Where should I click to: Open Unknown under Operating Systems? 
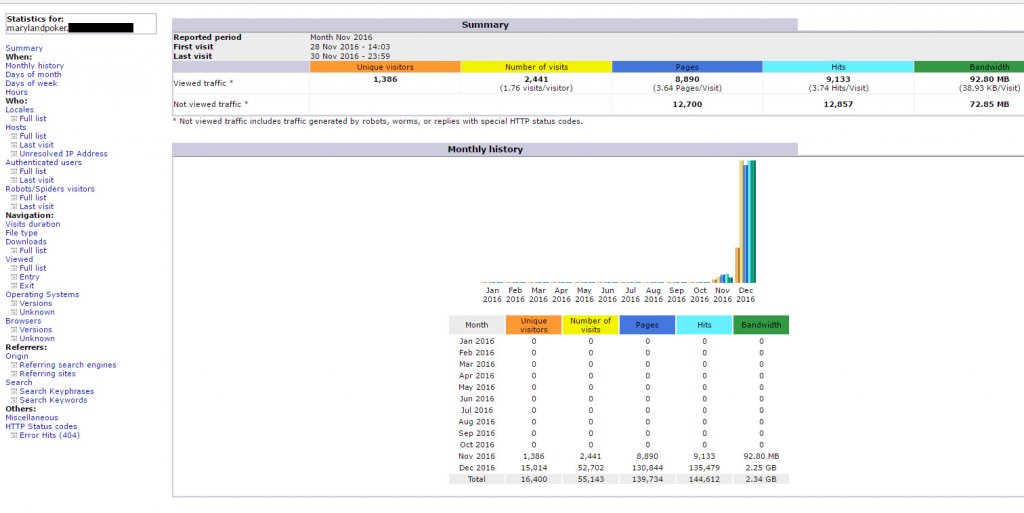[x=37, y=313]
